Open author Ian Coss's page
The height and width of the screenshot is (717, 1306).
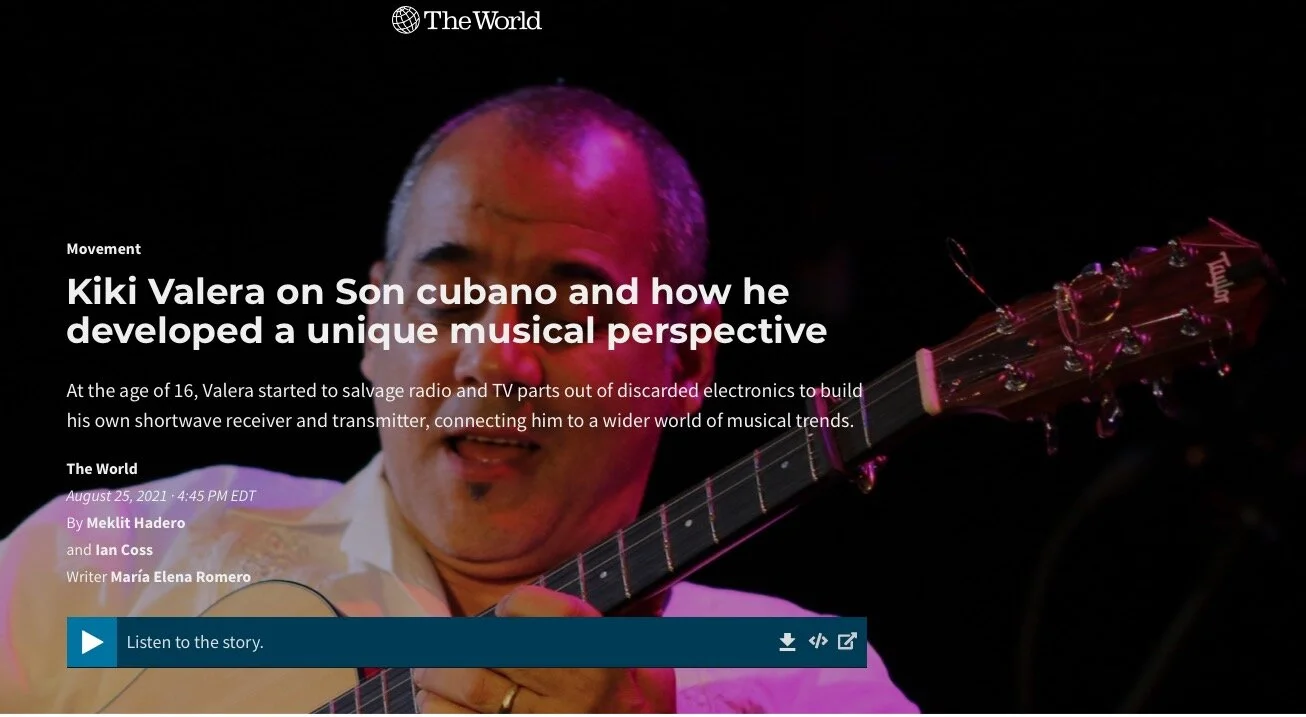[x=124, y=550]
